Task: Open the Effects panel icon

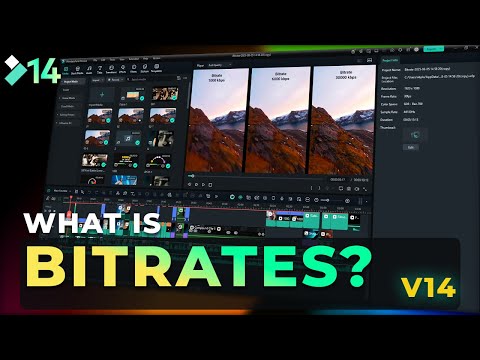Action: pyautogui.click(x=122, y=69)
